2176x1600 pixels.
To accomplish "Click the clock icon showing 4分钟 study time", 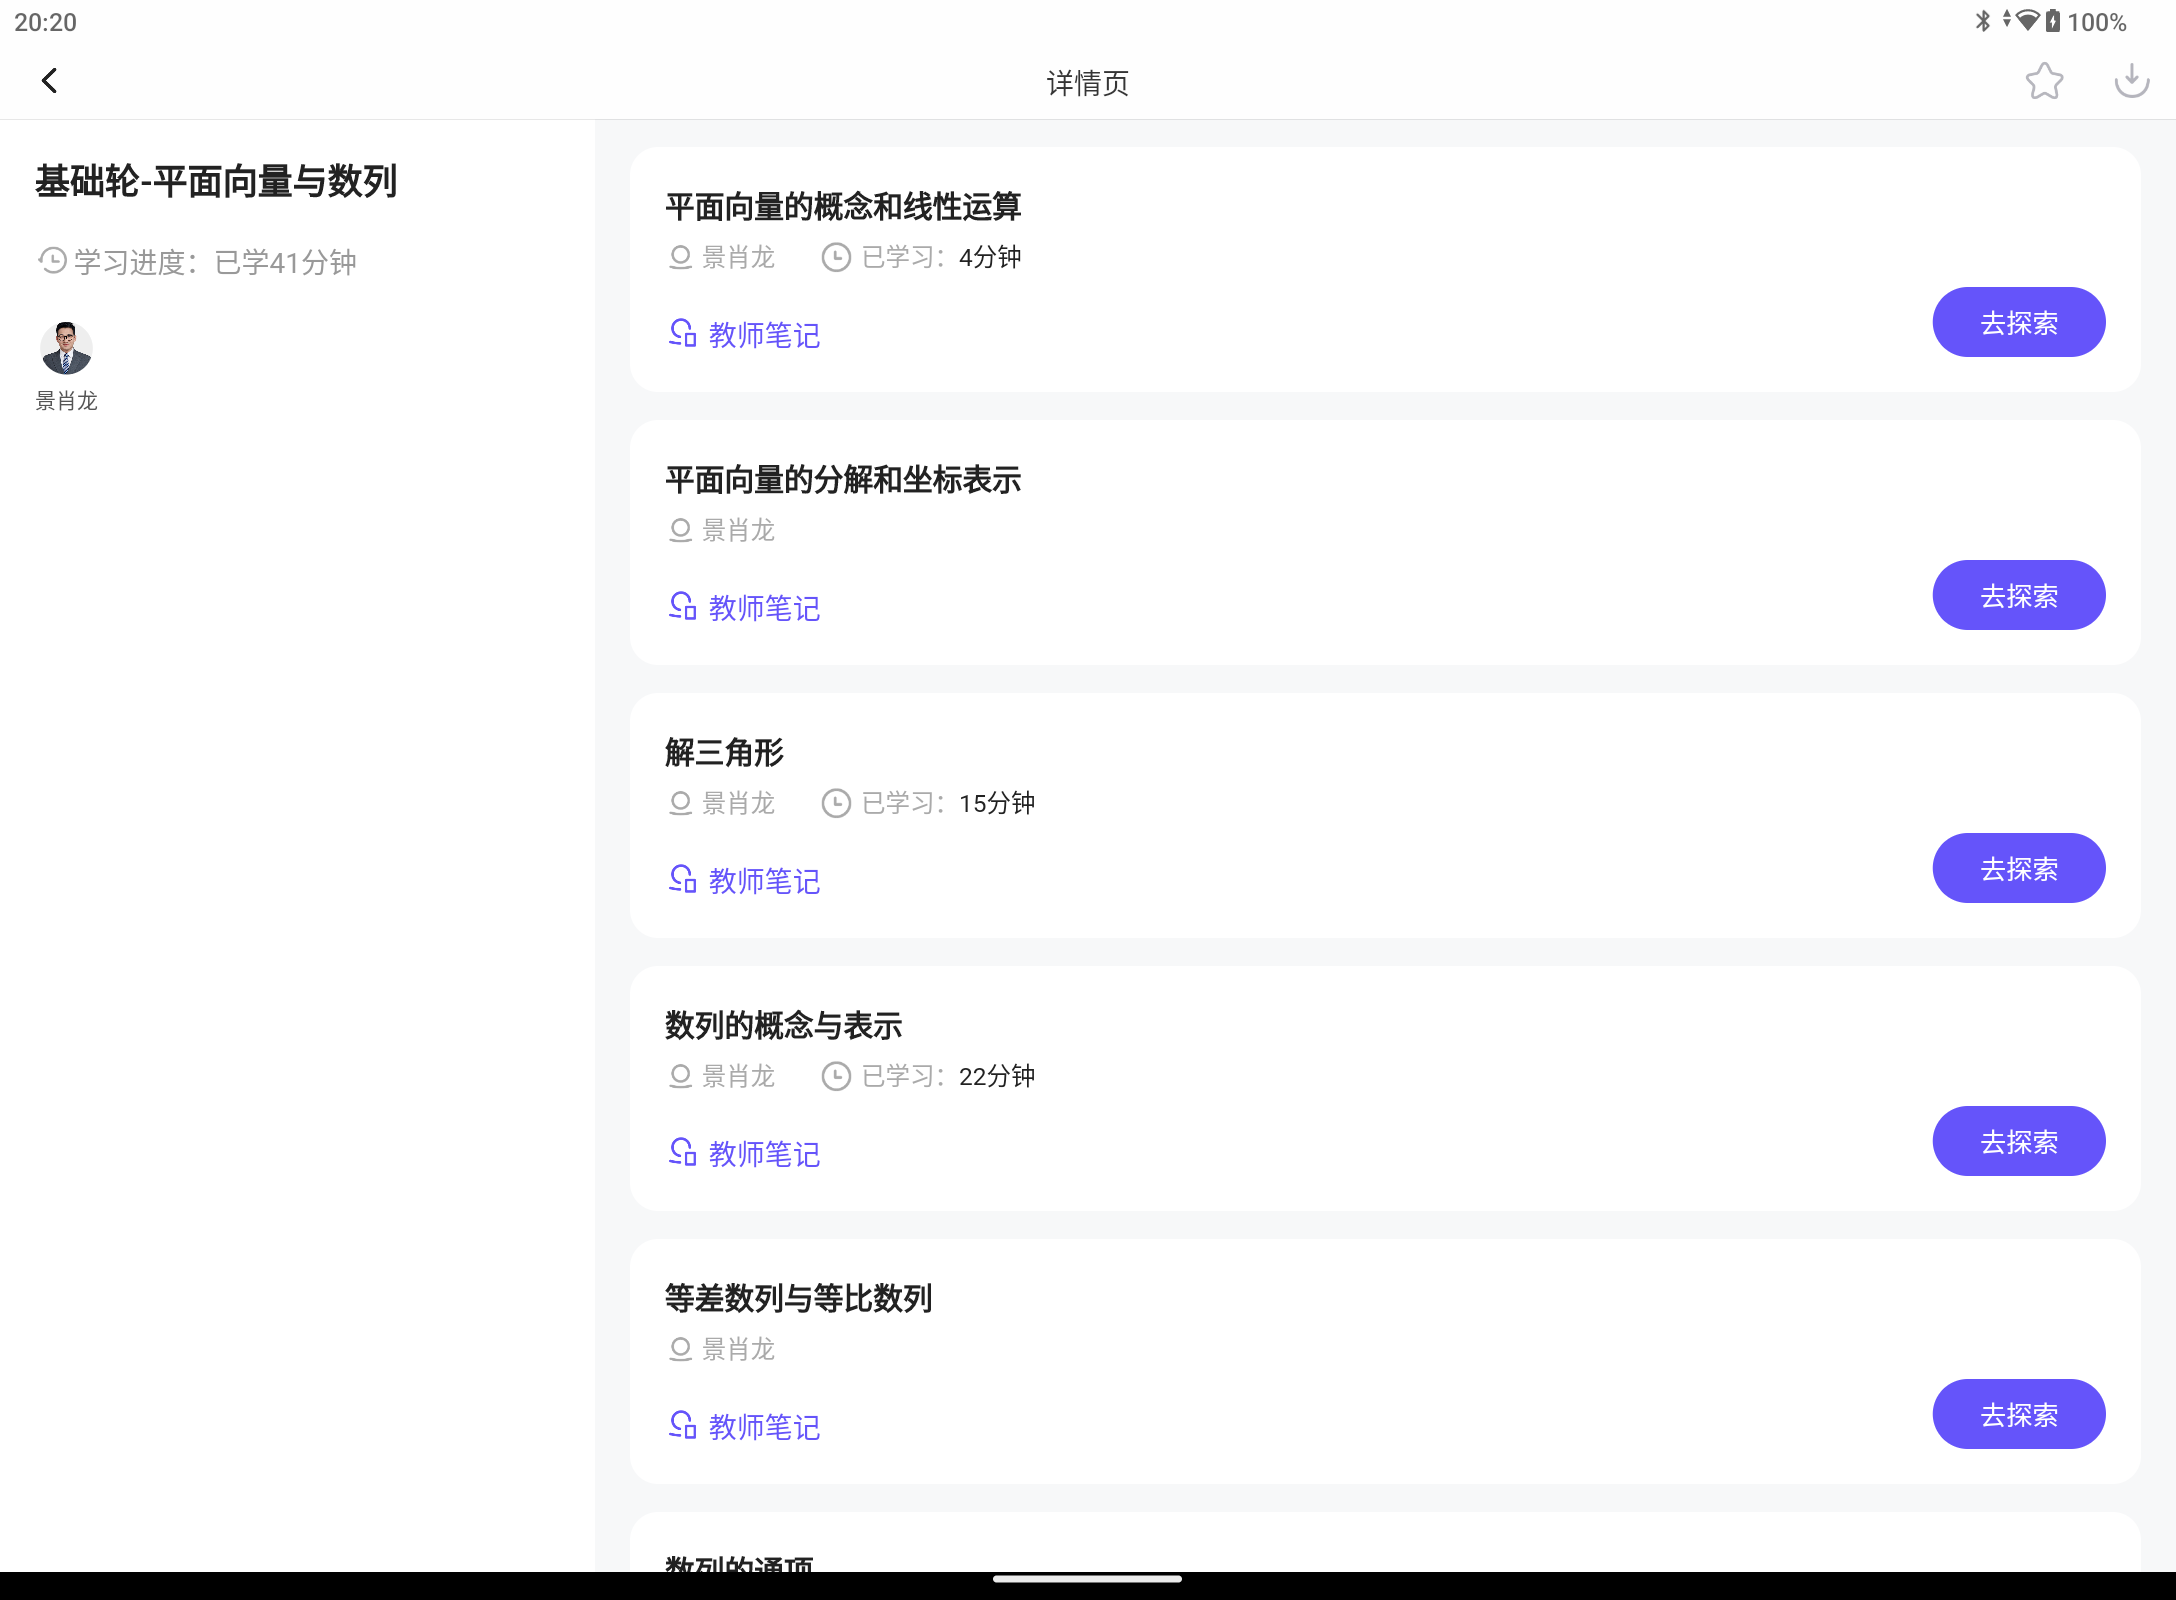I will (x=834, y=257).
